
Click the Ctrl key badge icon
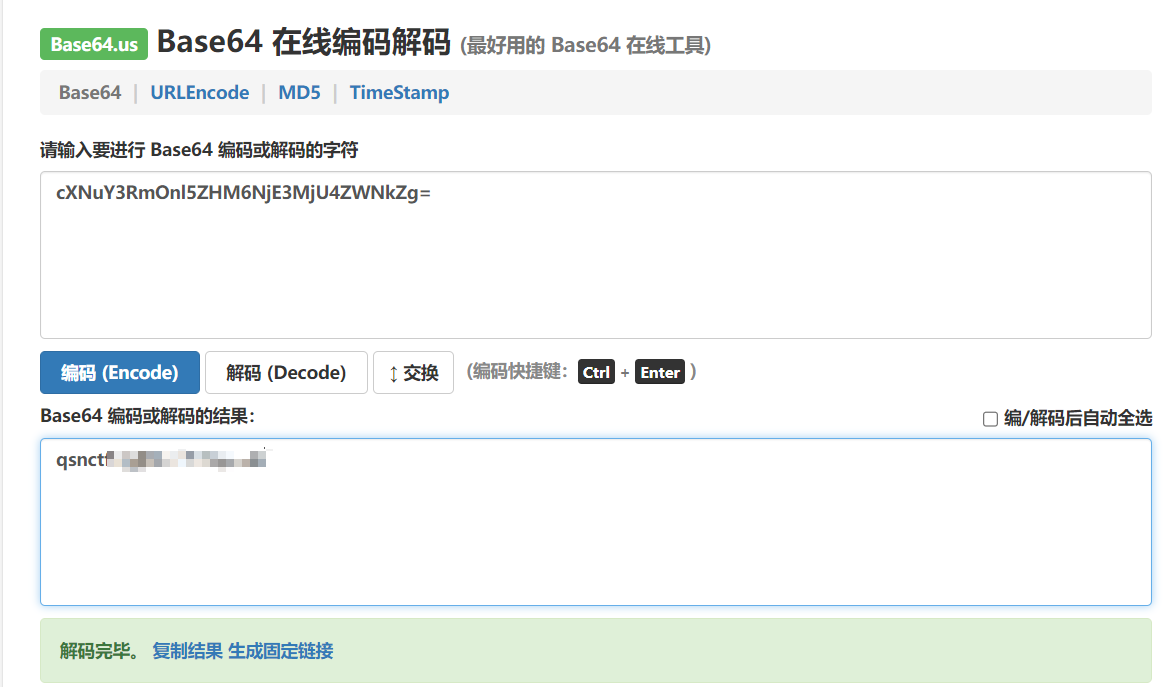coord(596,372)
